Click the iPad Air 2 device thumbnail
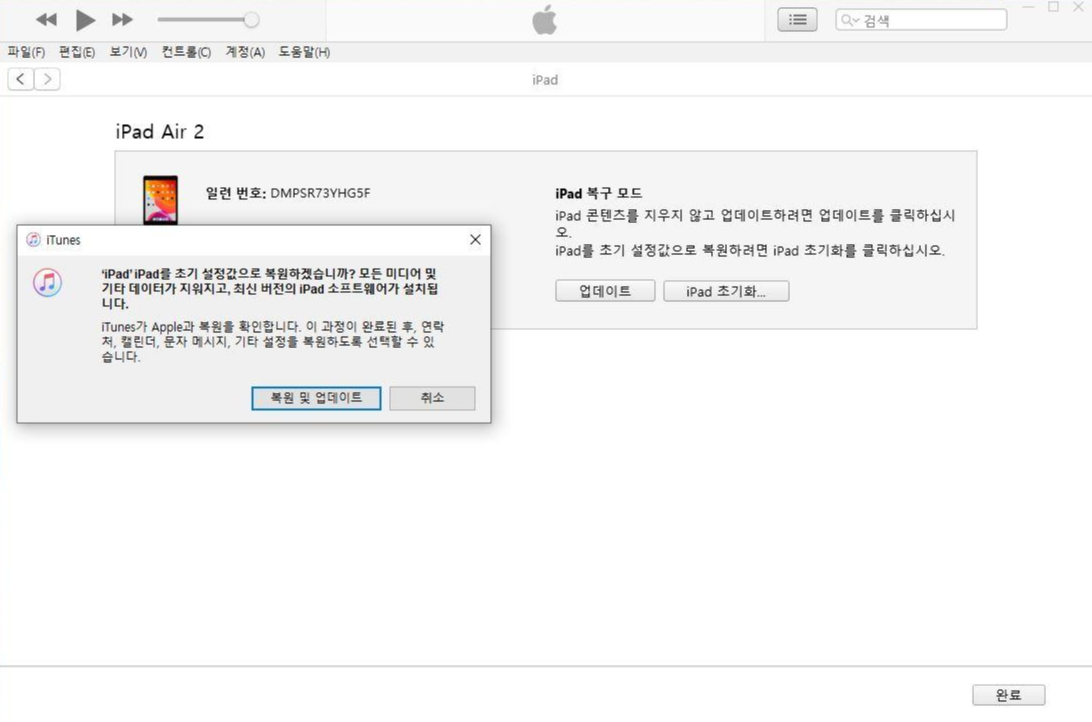Image resolution: width=1092 pixels, height=722 pixels. tap(160, 200)
